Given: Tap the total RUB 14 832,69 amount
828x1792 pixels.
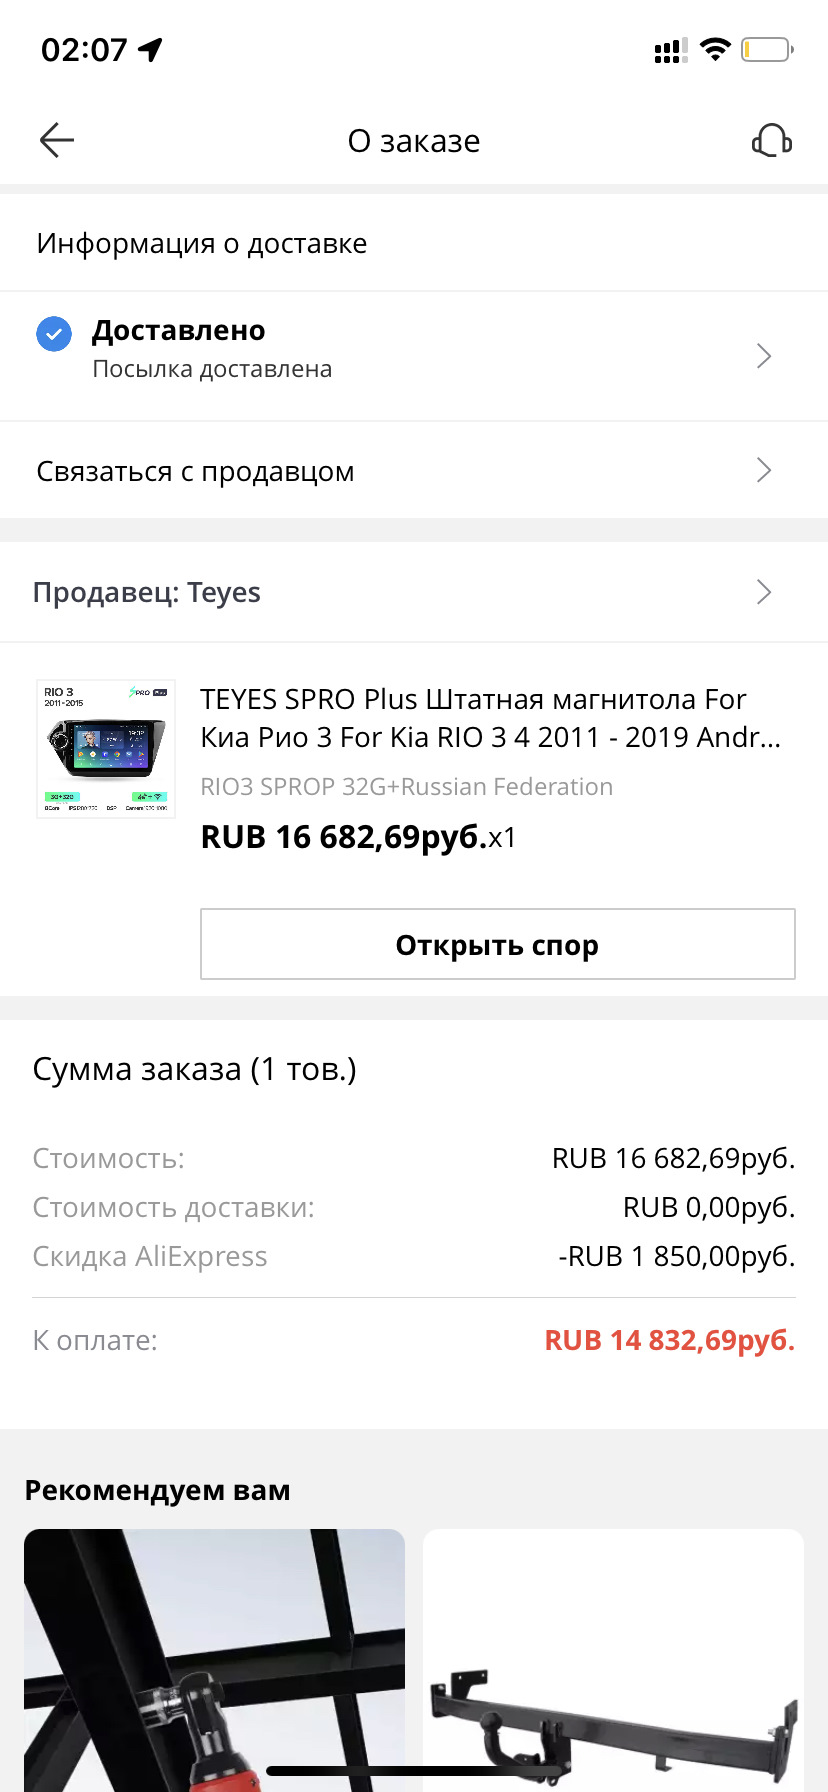Looking at the screenshot, I should 669,1340.
